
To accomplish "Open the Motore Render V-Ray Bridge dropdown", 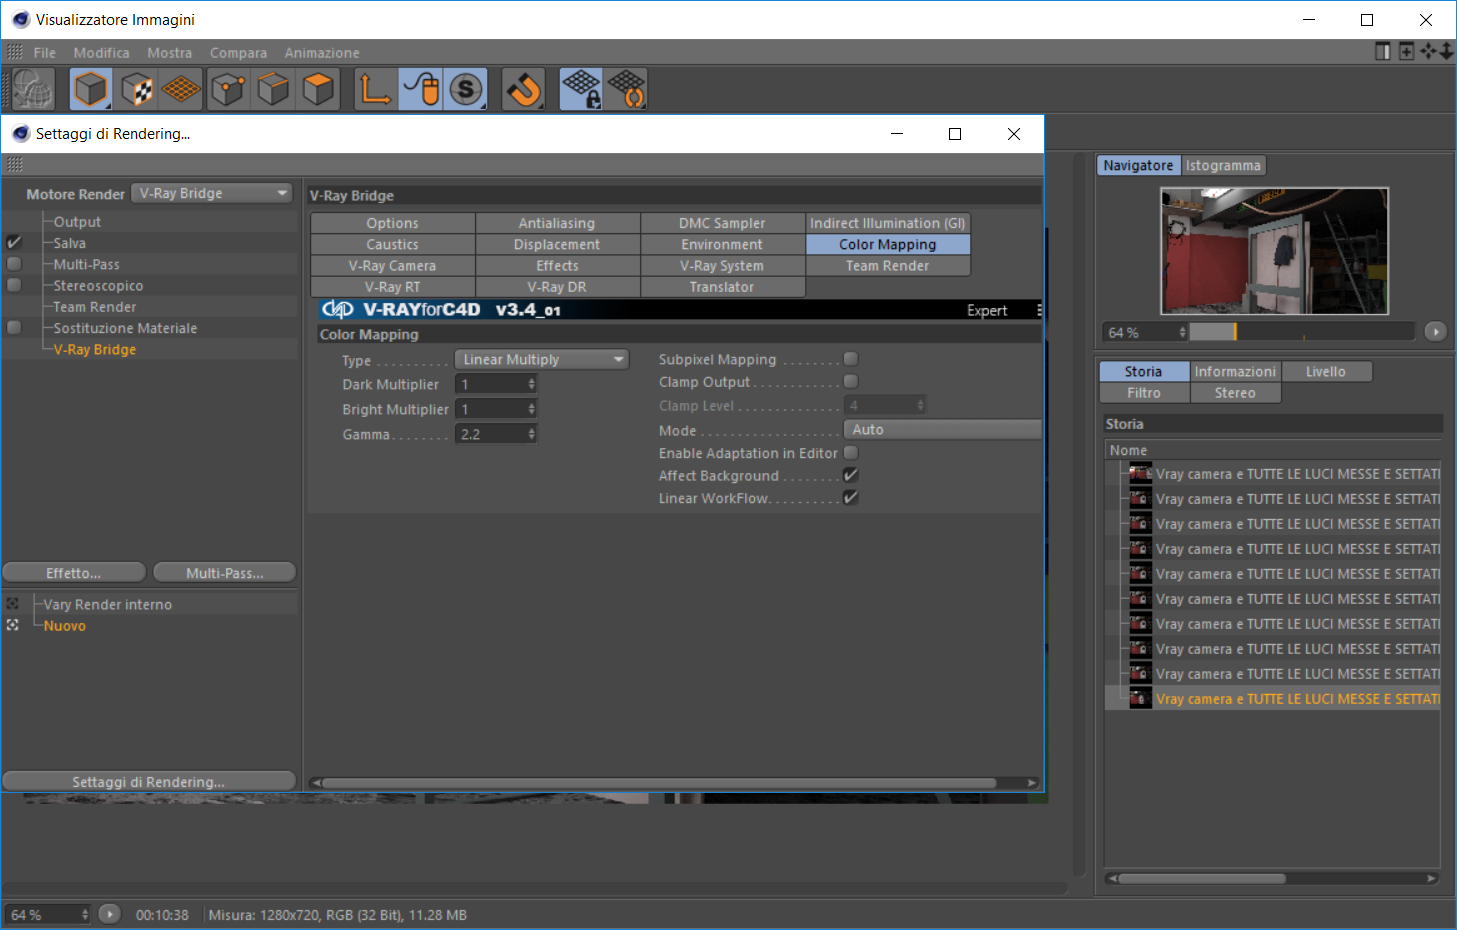I will click(213, 193).
